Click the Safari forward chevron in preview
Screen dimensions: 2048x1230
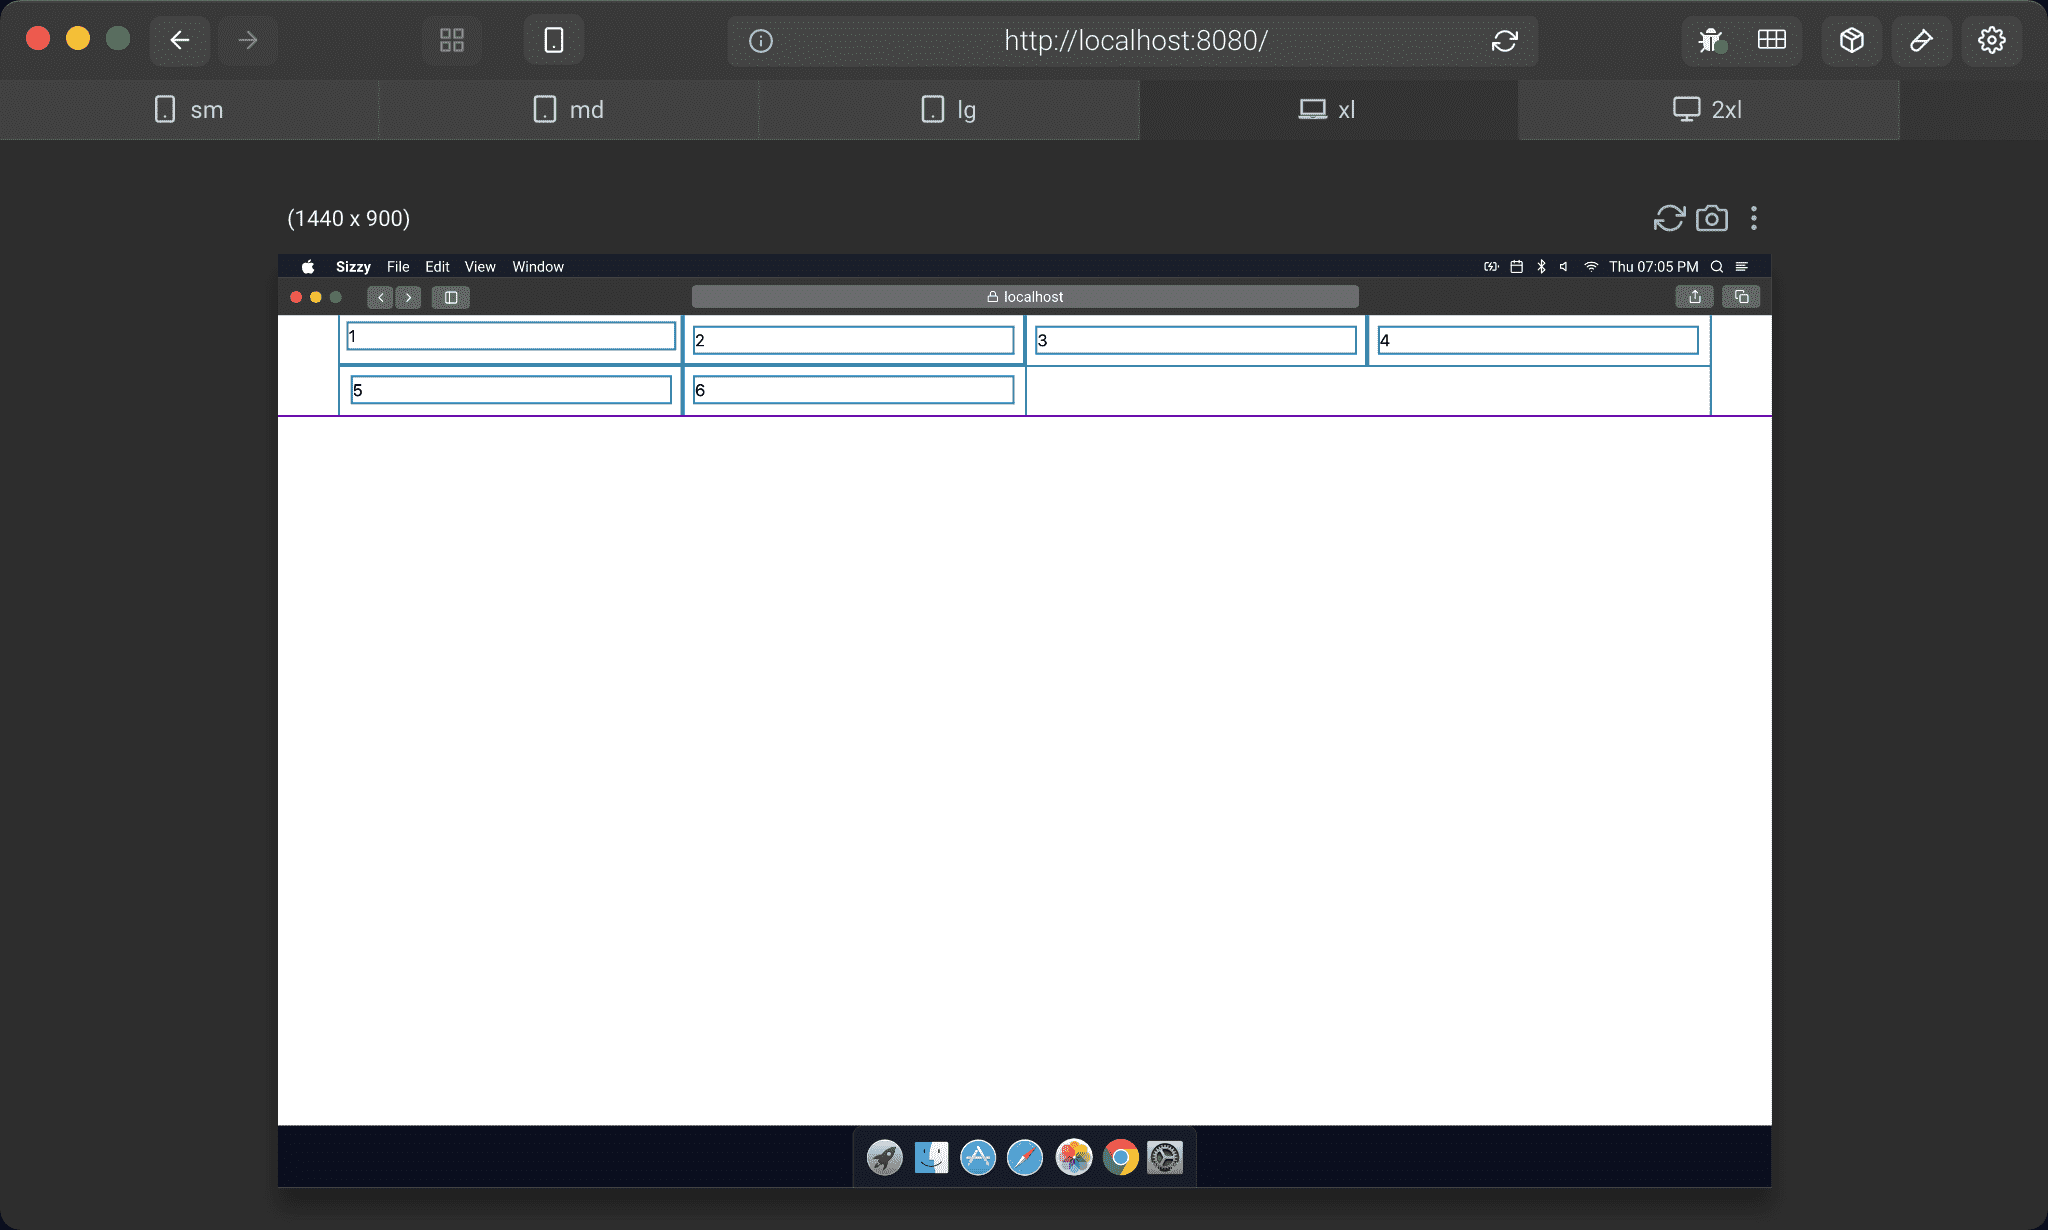click(408, 297)
